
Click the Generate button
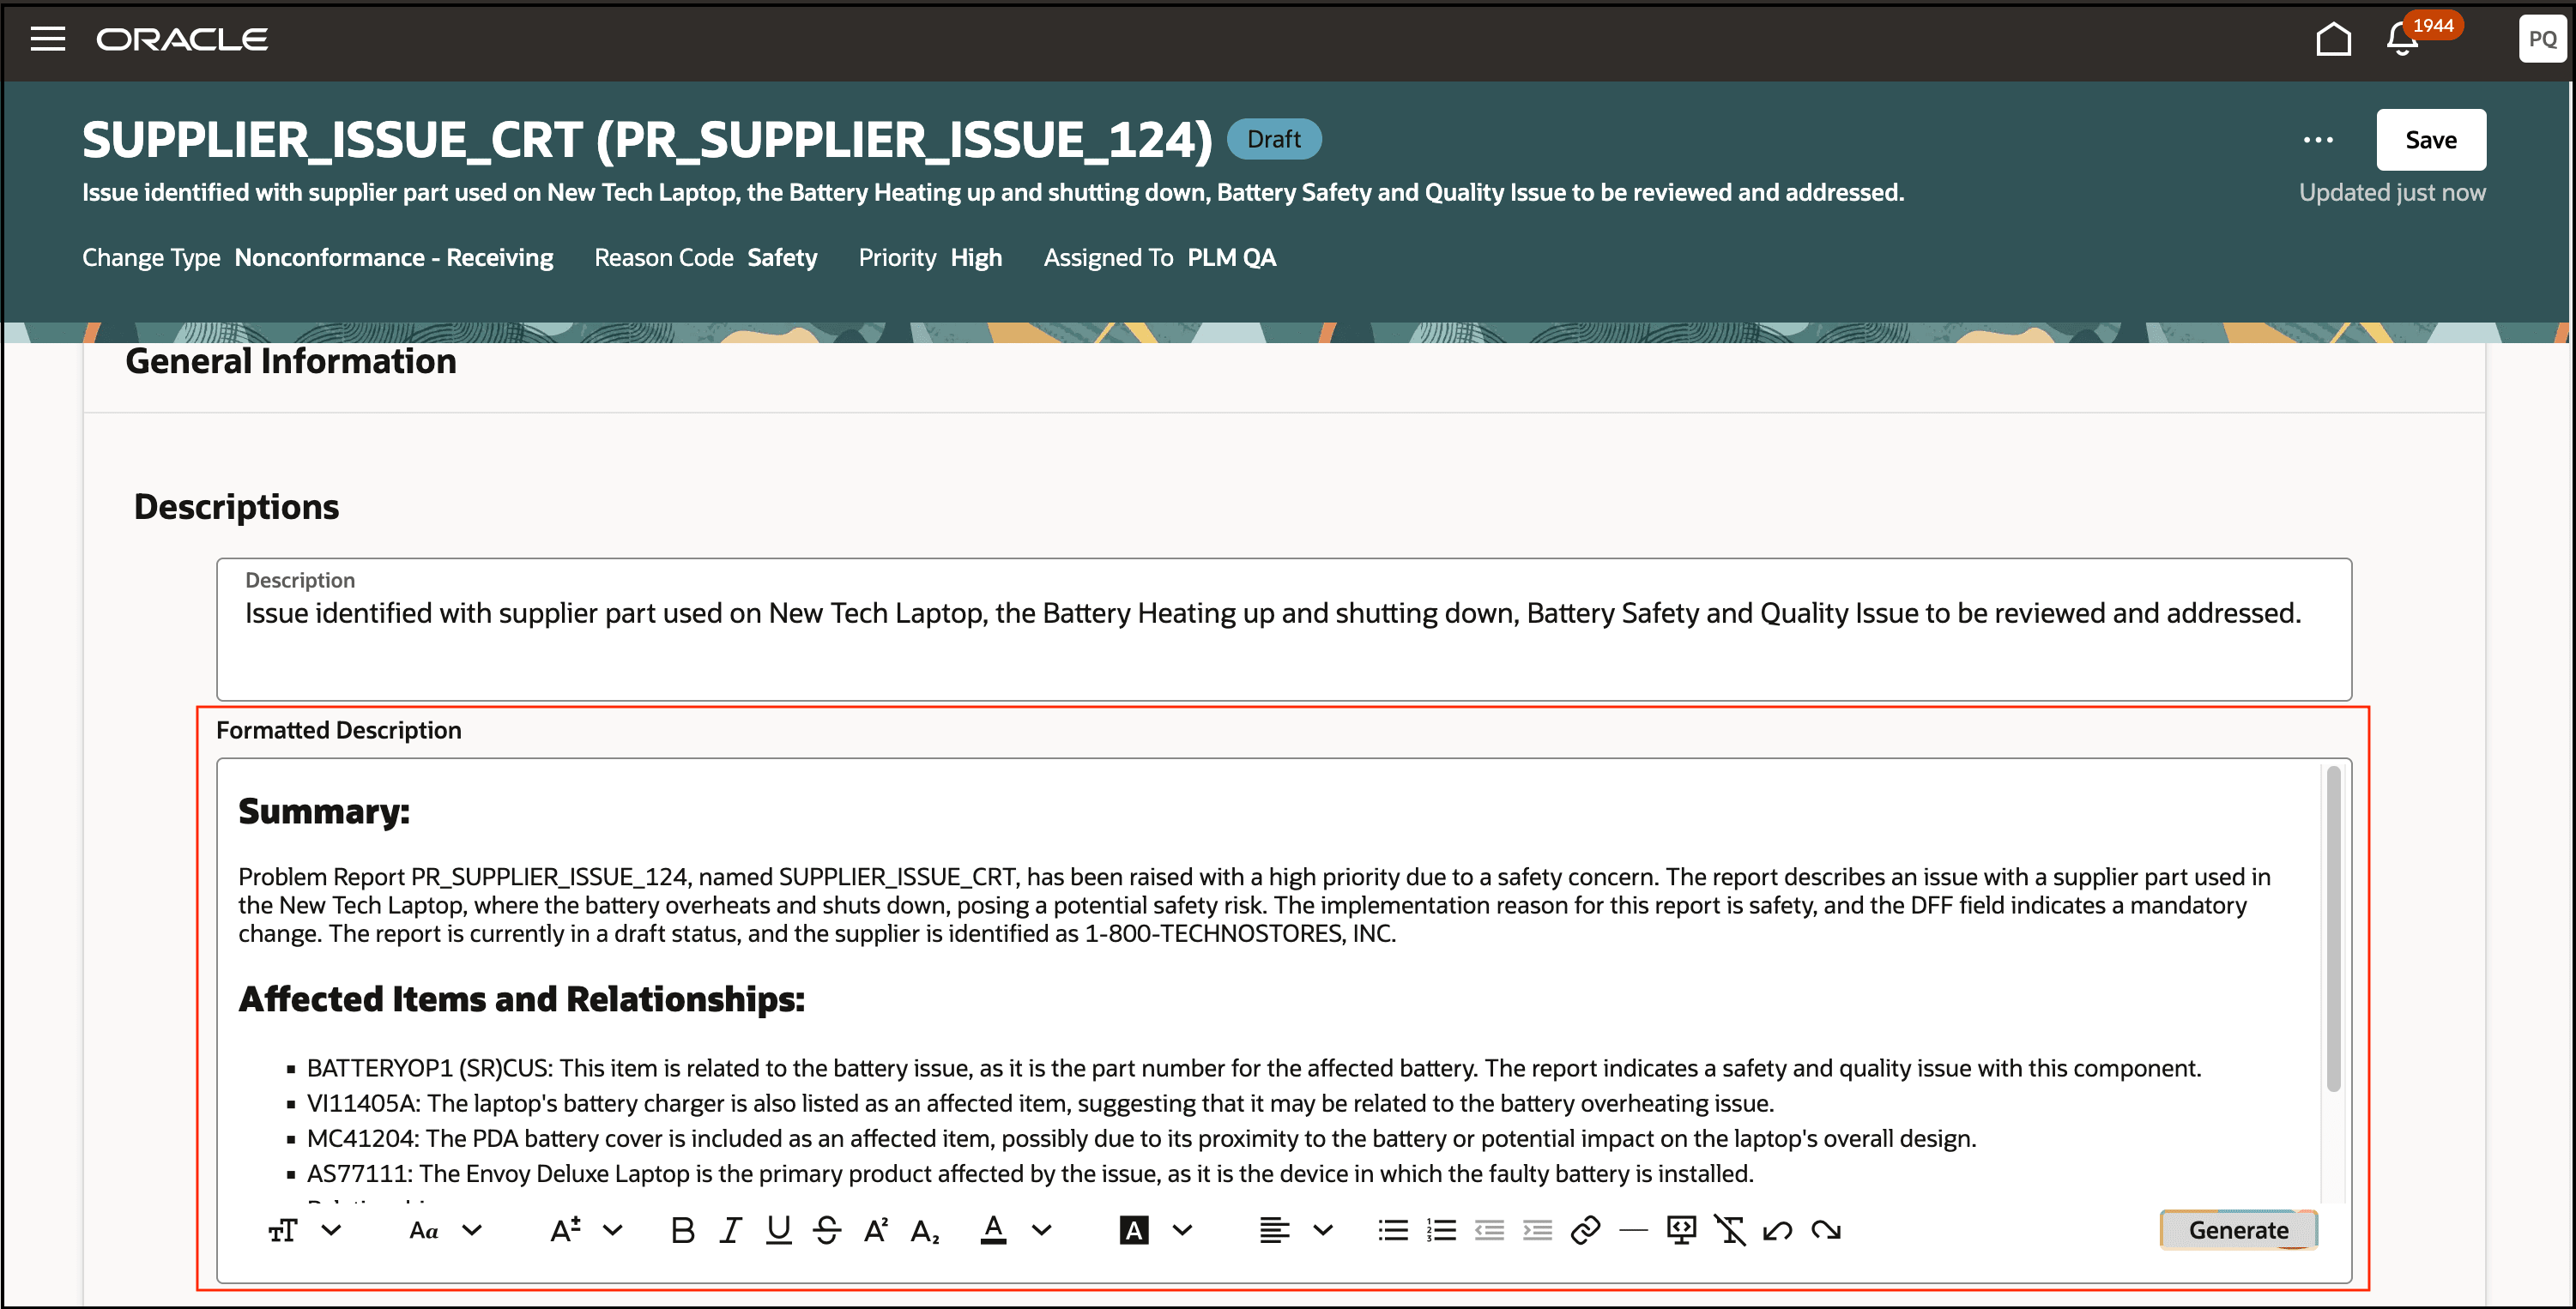coord(2237,1230)
